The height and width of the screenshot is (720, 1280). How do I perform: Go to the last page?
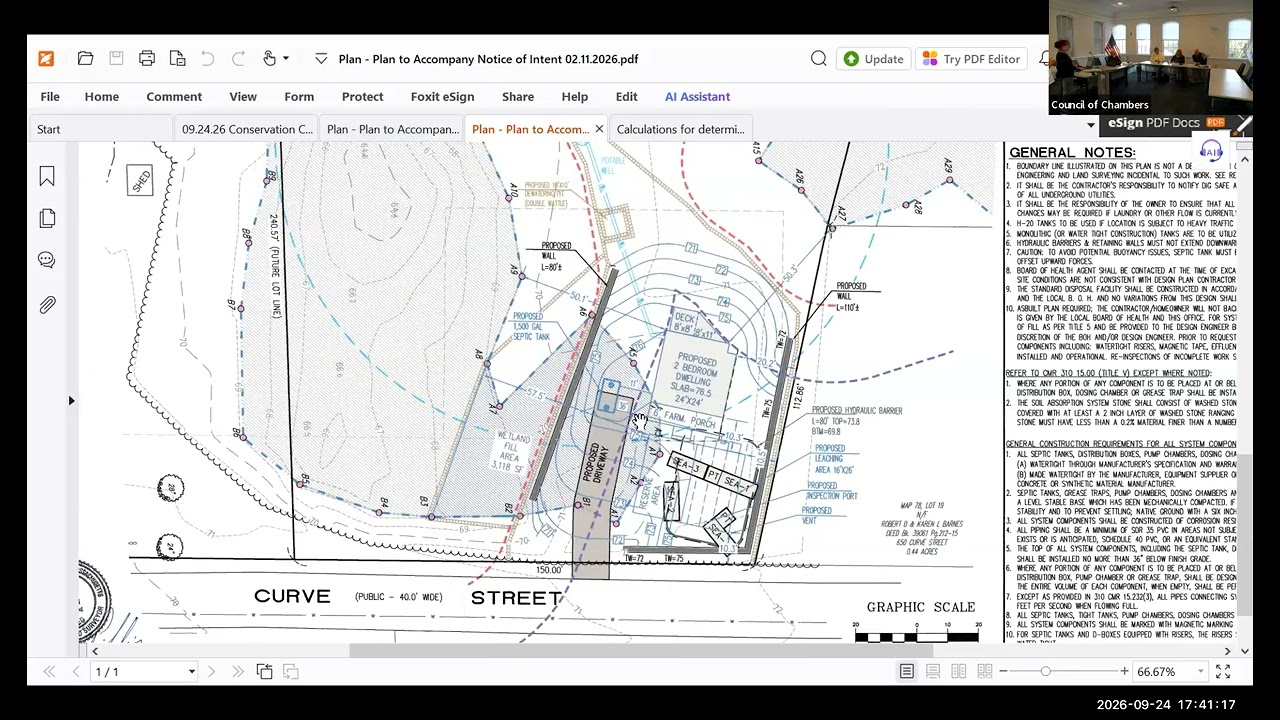click(x=238, y=672)
